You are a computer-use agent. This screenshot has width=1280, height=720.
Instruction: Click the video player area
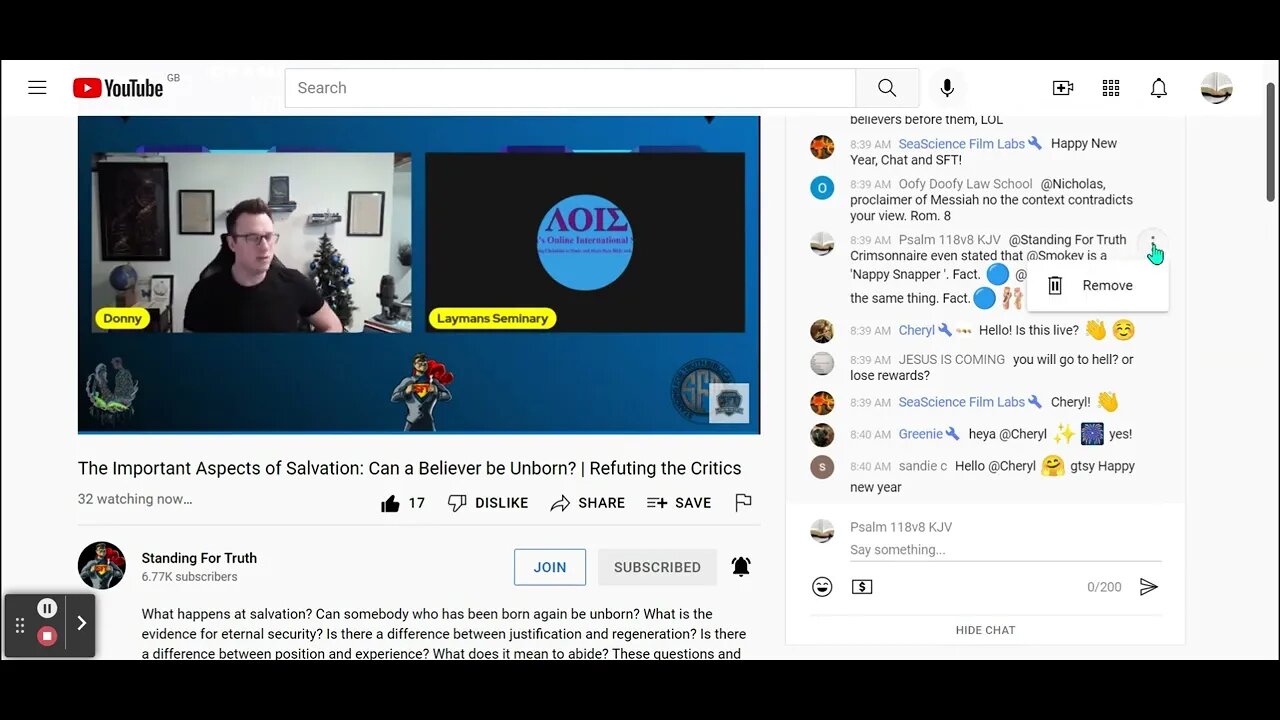(419, 275)
